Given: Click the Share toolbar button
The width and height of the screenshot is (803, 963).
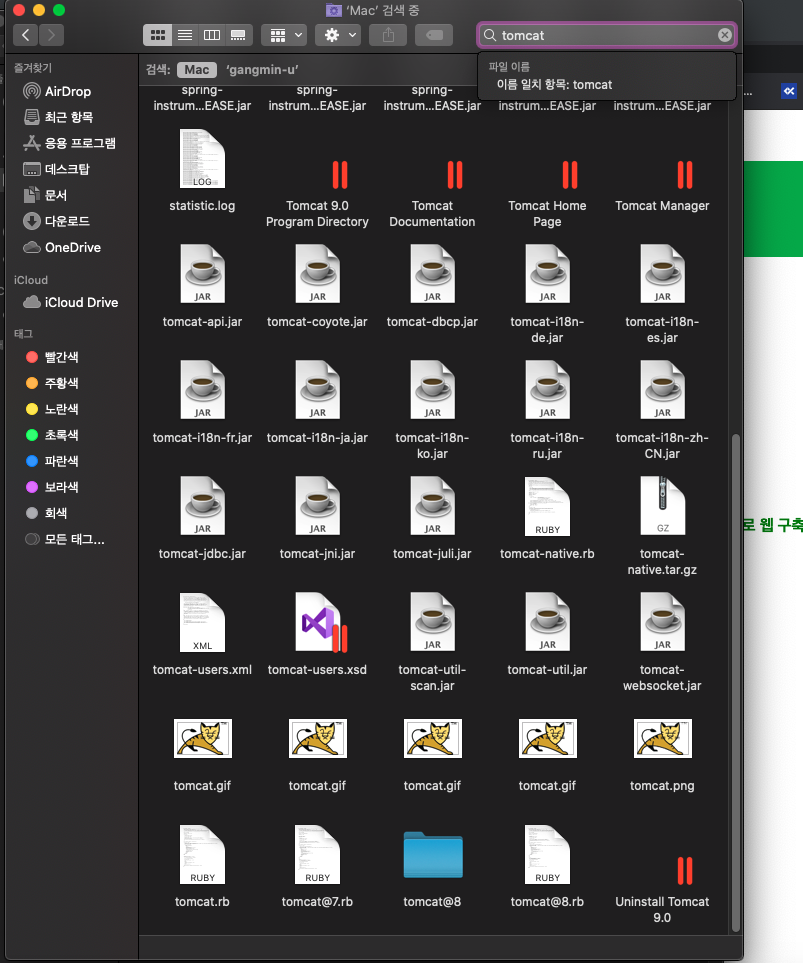Looking at the screenshot, I should (388, 35).
